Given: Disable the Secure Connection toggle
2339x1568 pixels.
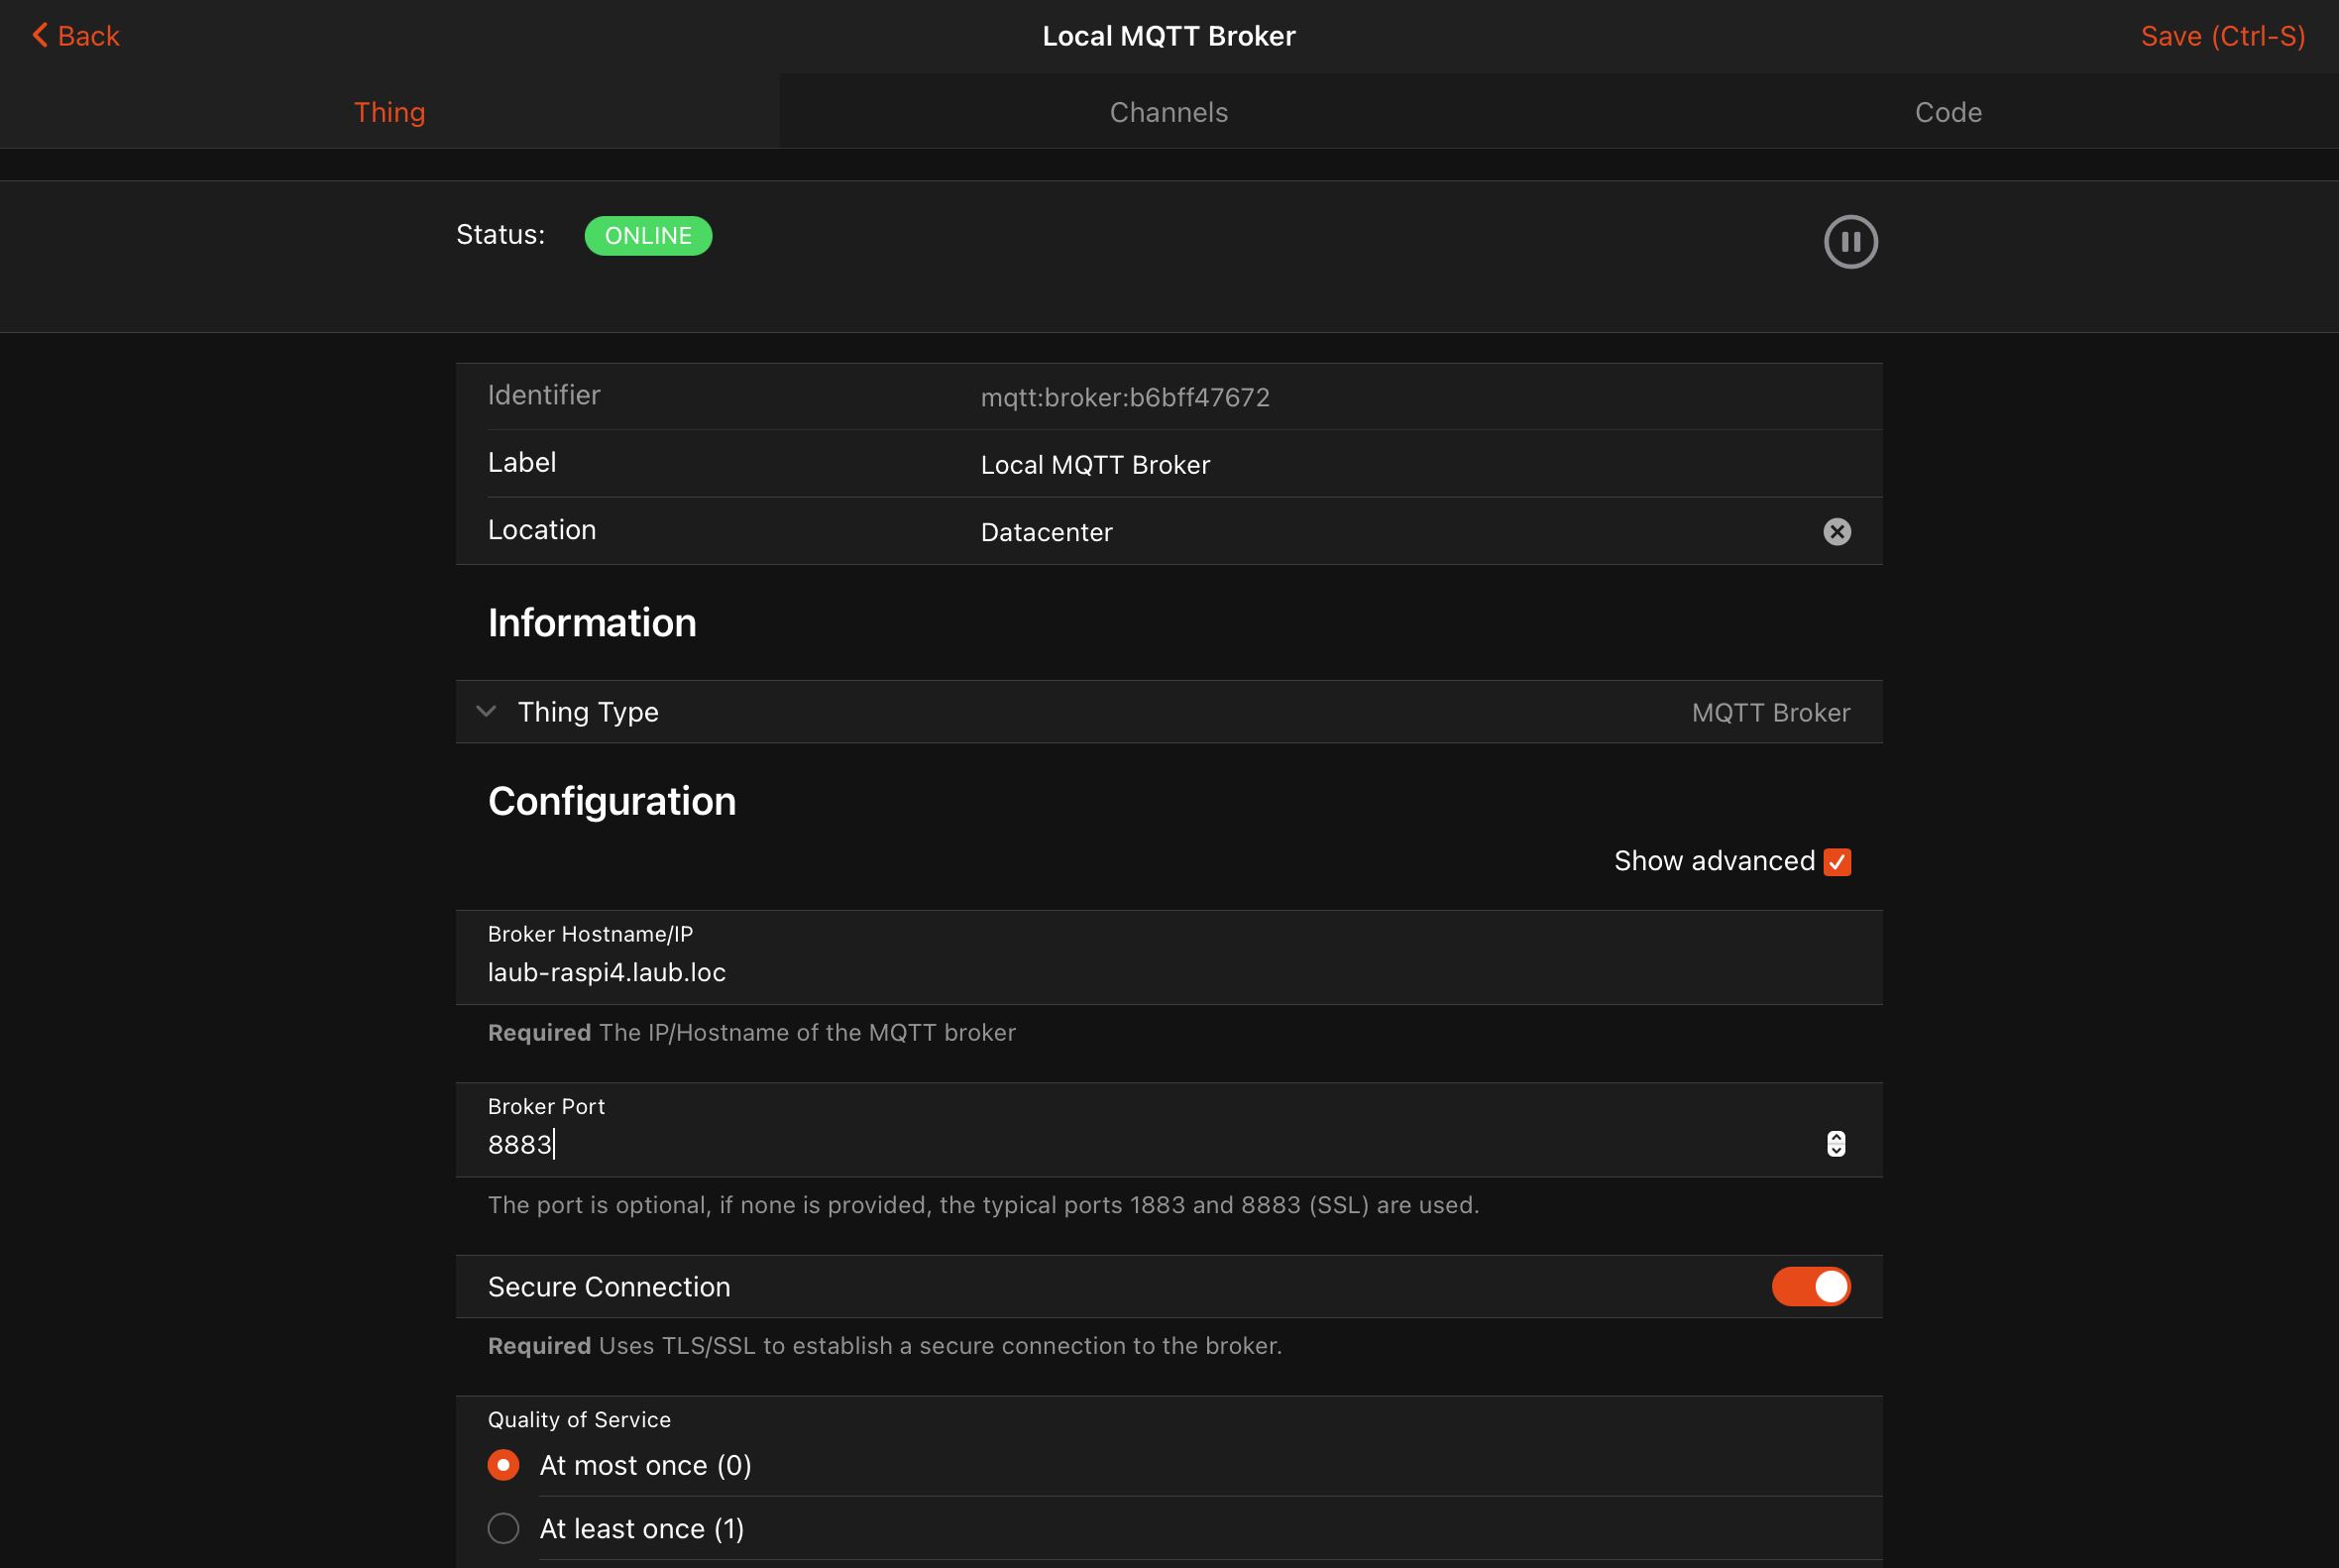Looking at the screenshot, I should (x=1811, y=1287).
